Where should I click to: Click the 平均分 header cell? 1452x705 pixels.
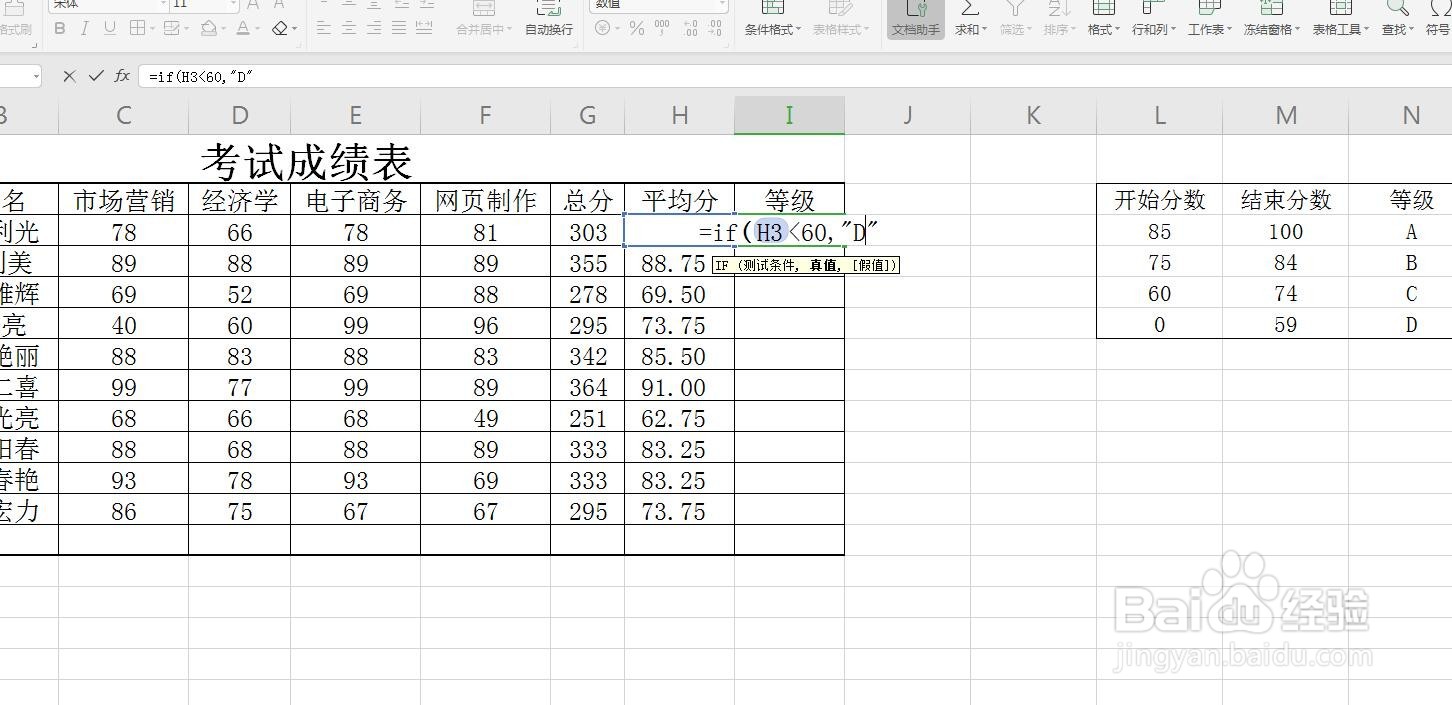coord(679,199)
